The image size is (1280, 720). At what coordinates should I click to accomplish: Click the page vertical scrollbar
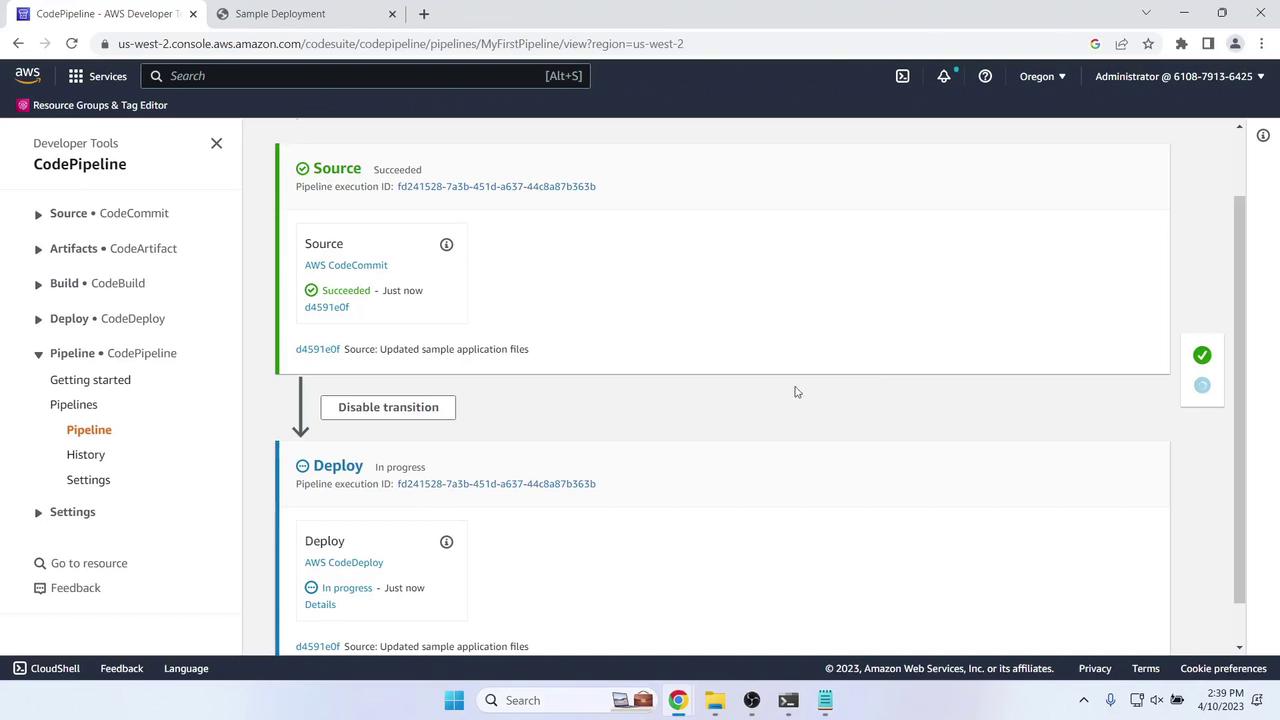pos(1240,398)
